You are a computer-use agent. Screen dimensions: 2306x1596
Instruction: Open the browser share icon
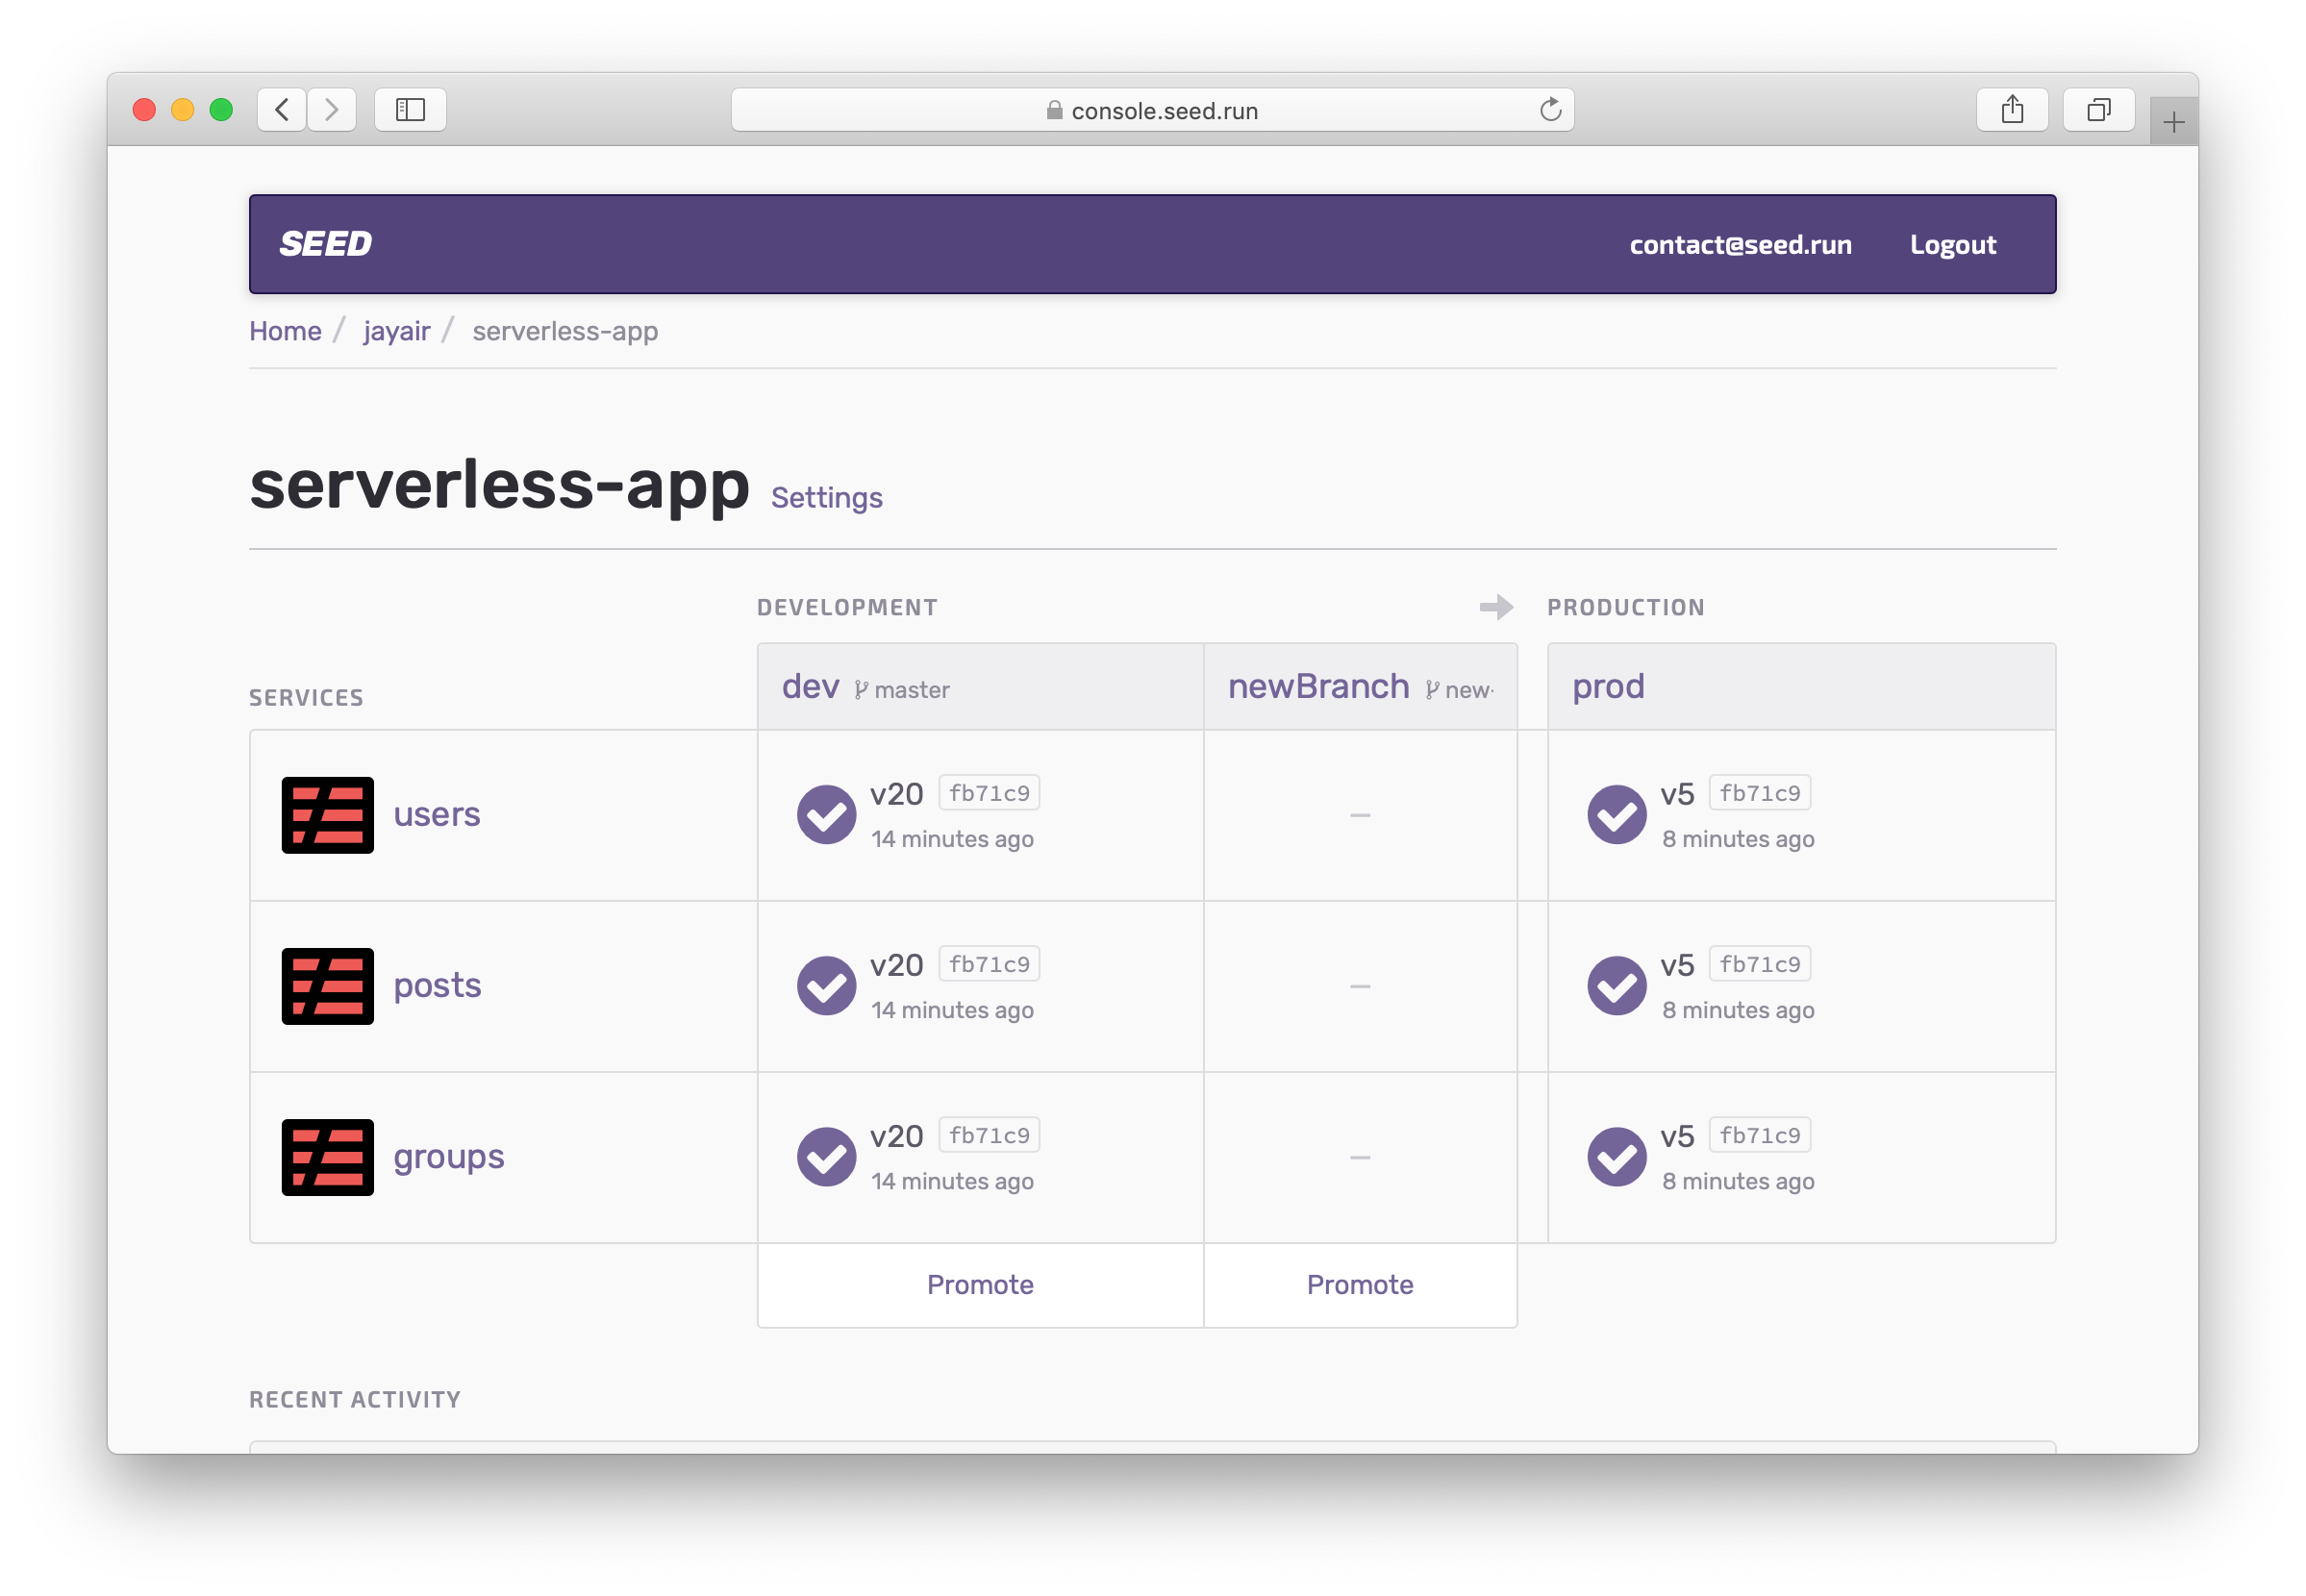point(2012,110)
